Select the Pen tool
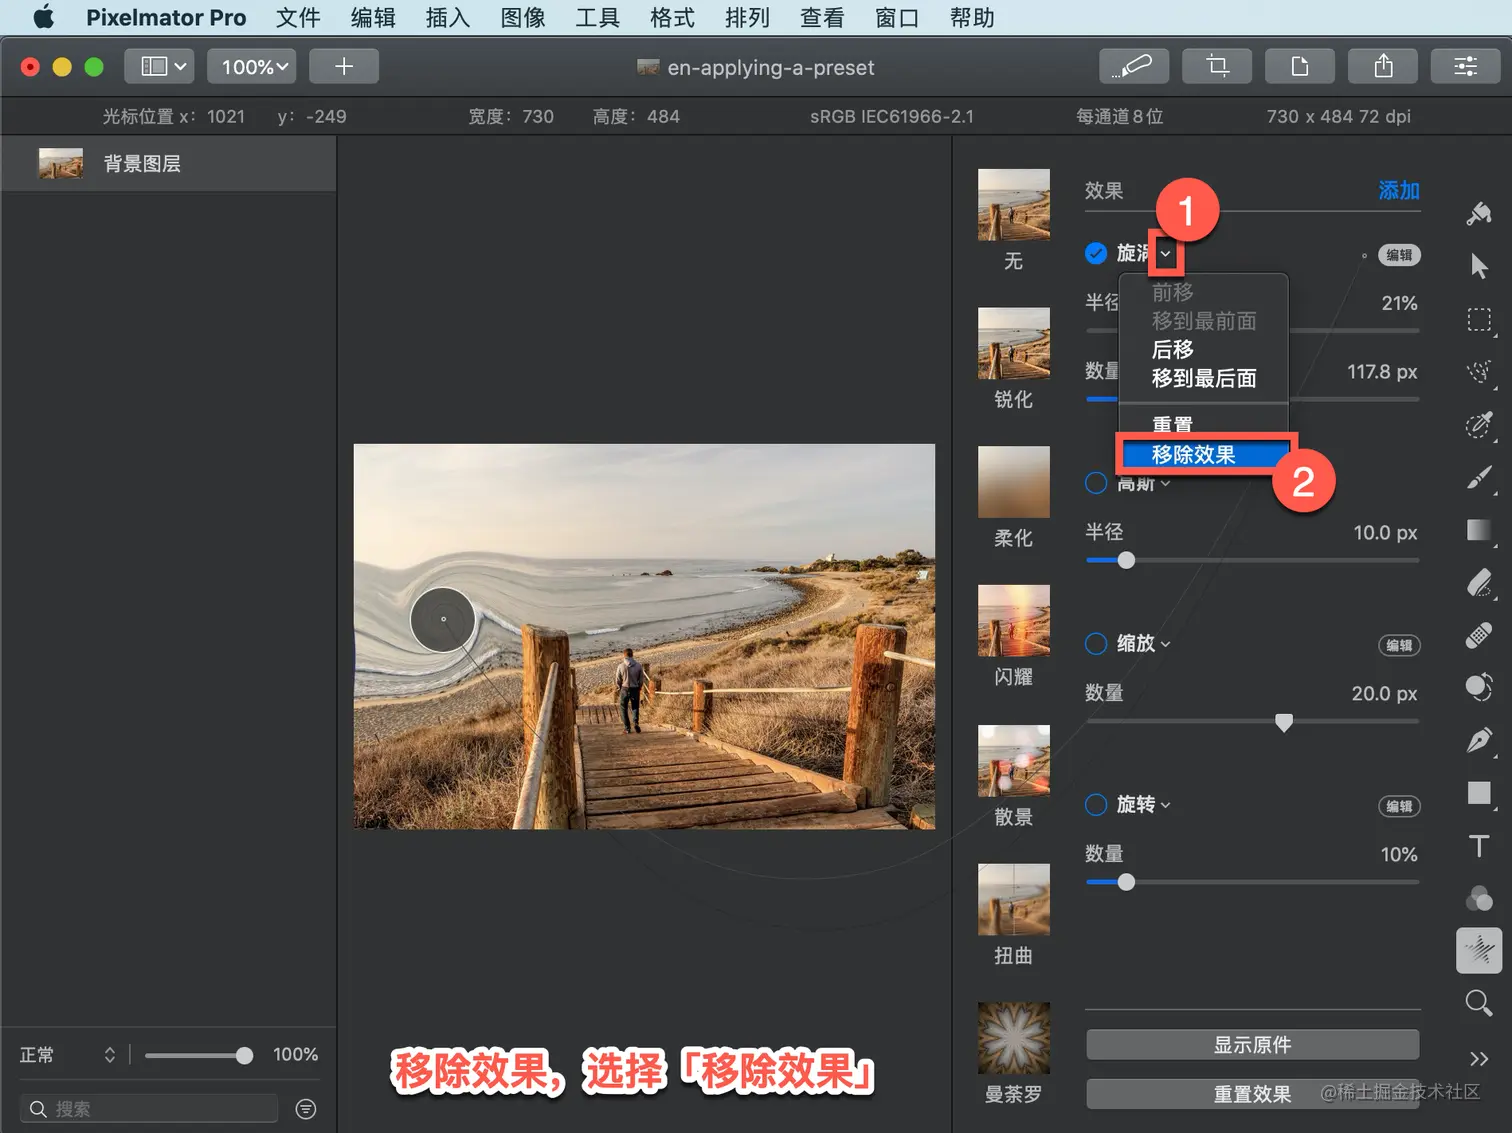 pyautogui.click(x=1479, y=740)
